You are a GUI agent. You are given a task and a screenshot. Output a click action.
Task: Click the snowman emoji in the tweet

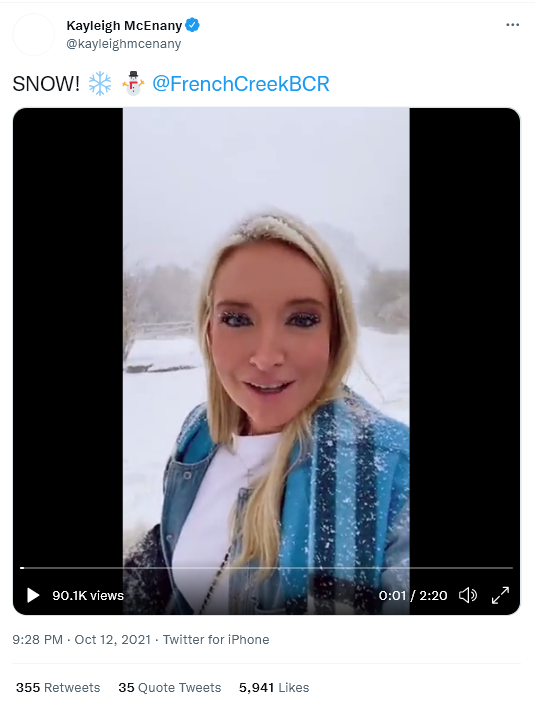point(133,83)
